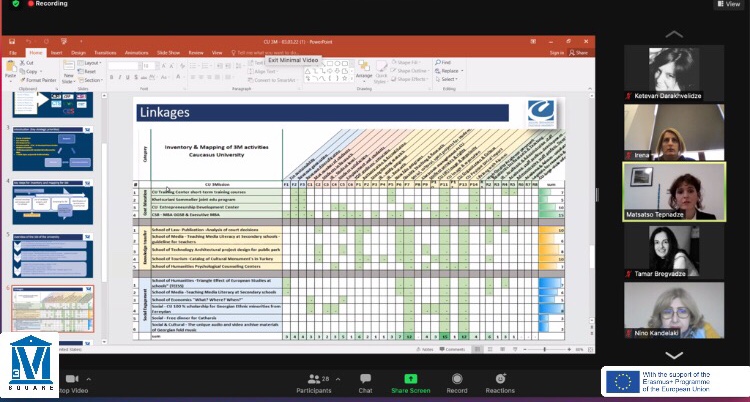Open Zoom Chat panel
This screenshot has width=750, height=402.
click(365, 384)
